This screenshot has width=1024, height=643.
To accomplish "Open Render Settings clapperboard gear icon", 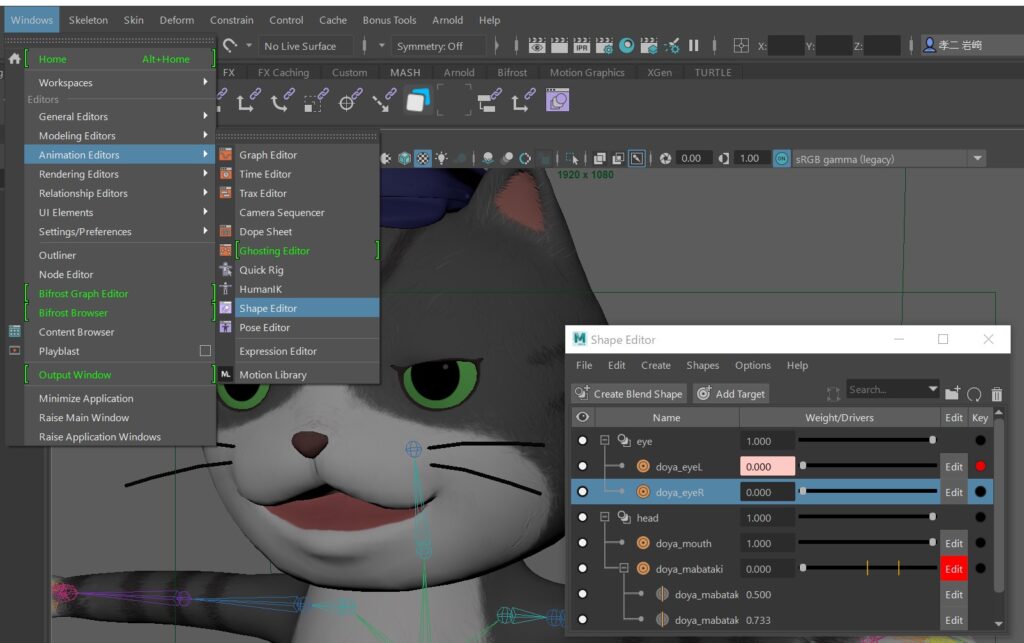I will pyautogui.click(x=604, y=45).
